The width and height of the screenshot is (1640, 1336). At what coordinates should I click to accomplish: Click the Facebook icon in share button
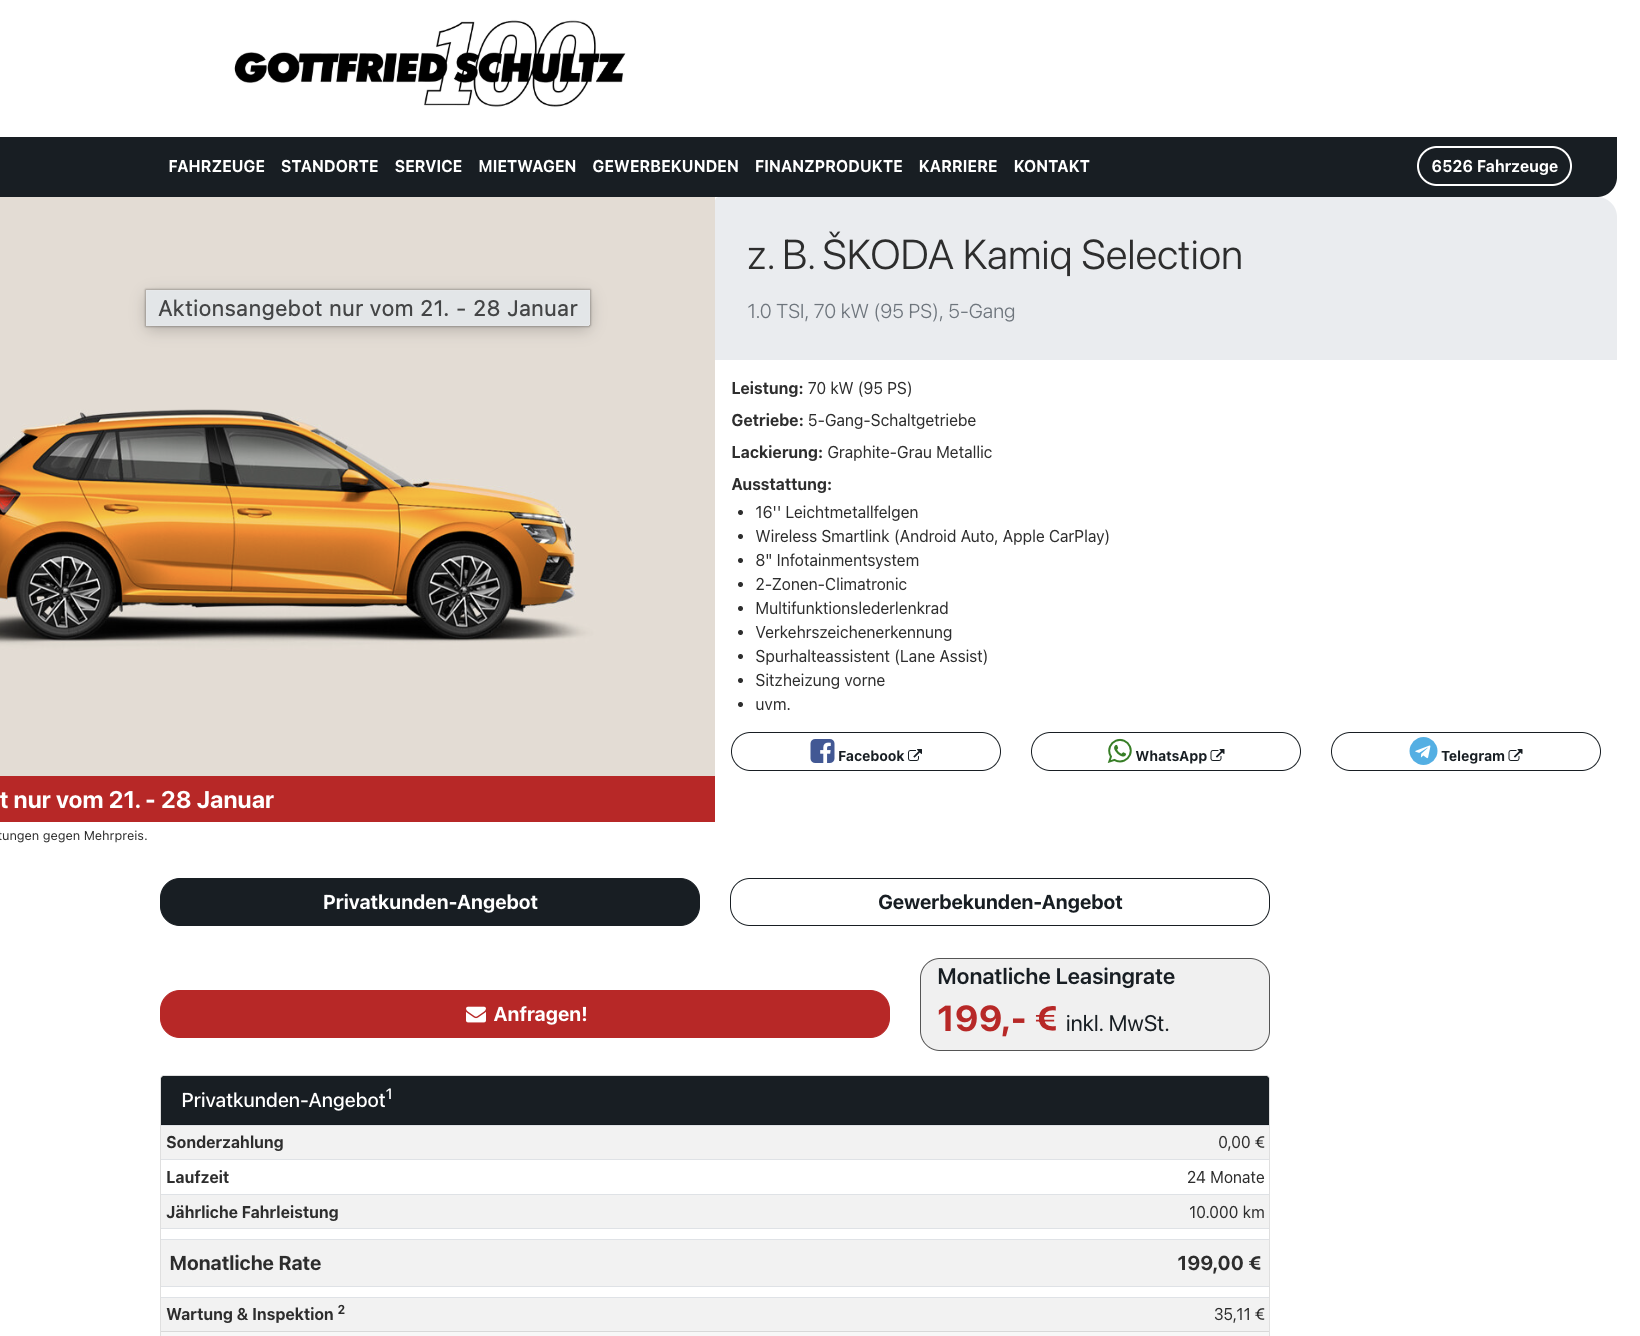click(822, 752)
